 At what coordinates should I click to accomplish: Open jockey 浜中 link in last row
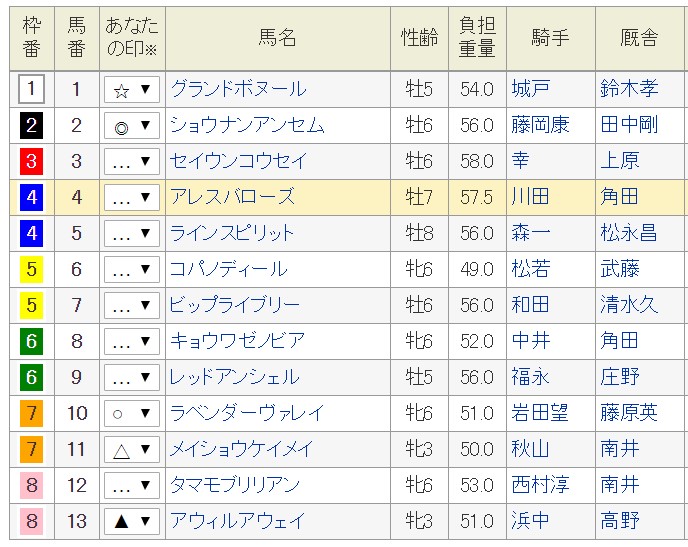(x=530, y=521)
